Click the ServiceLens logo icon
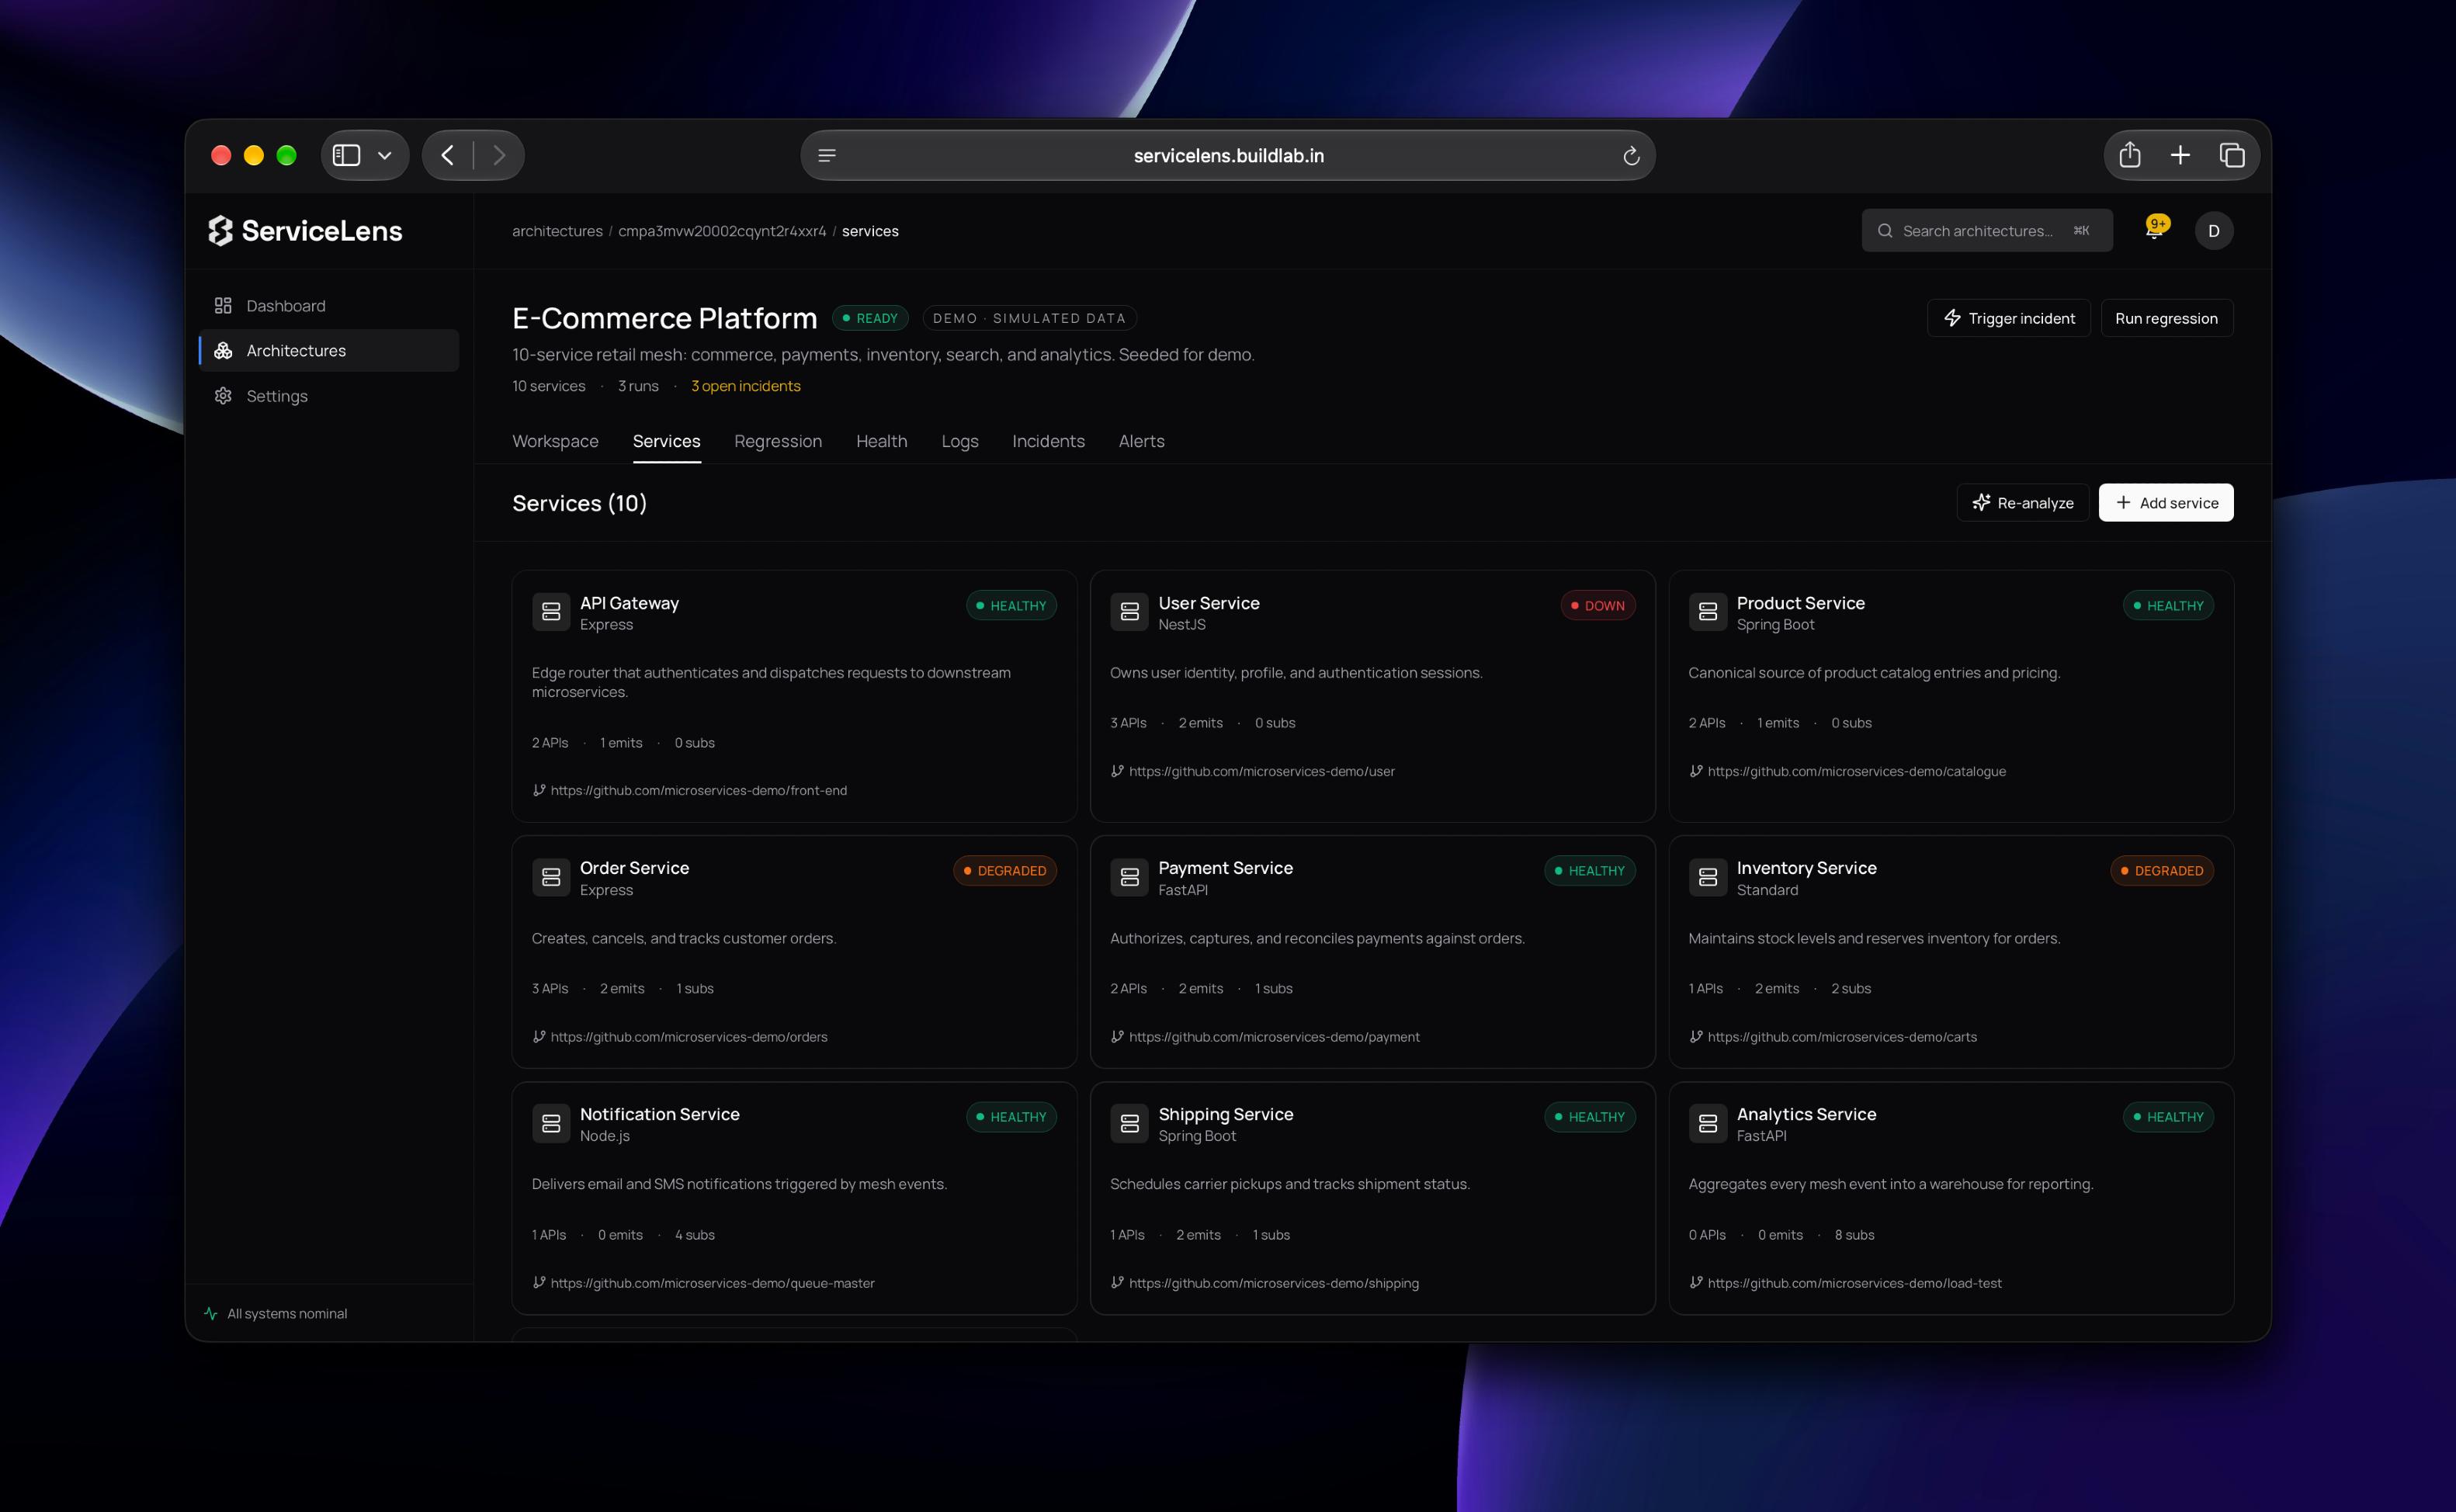This screenshot has height=1512, width=2456. [x=220, y=231]
